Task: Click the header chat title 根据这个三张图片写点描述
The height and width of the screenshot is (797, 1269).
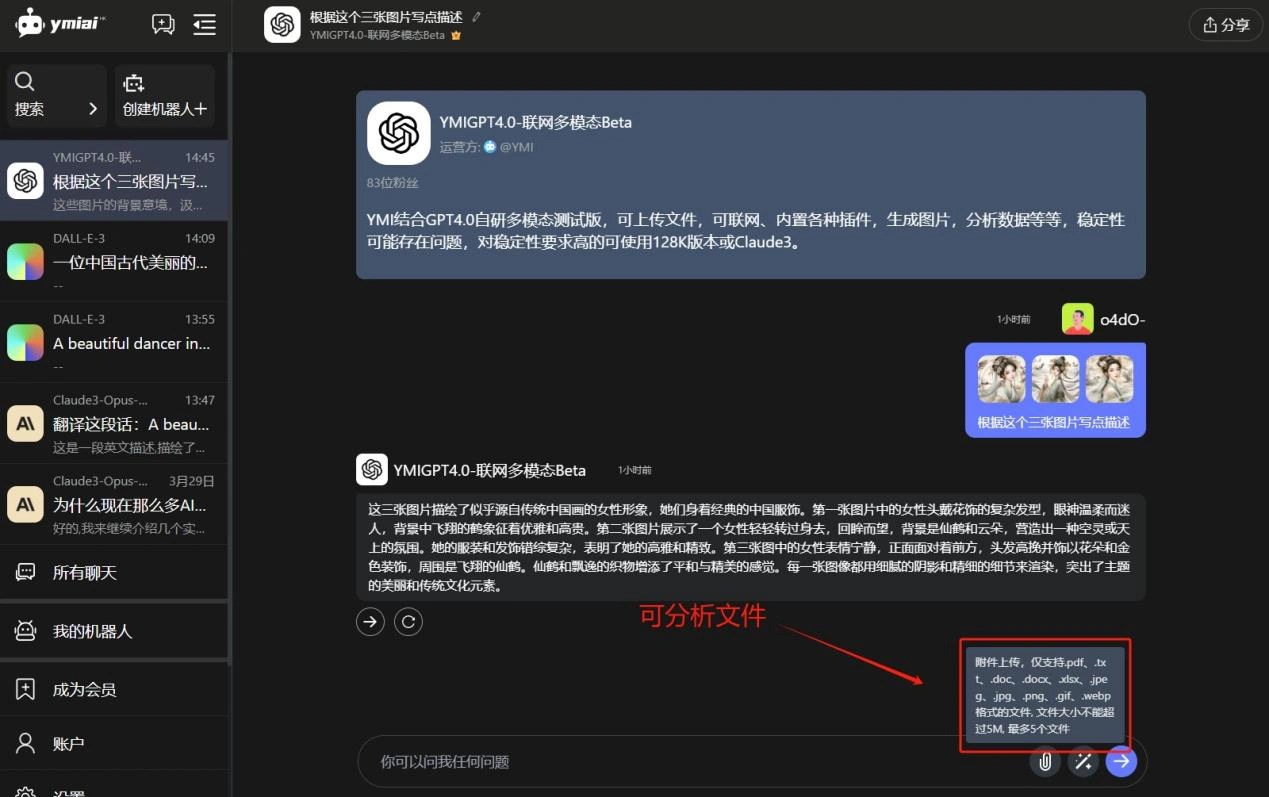Action: [x=386, y=17]
